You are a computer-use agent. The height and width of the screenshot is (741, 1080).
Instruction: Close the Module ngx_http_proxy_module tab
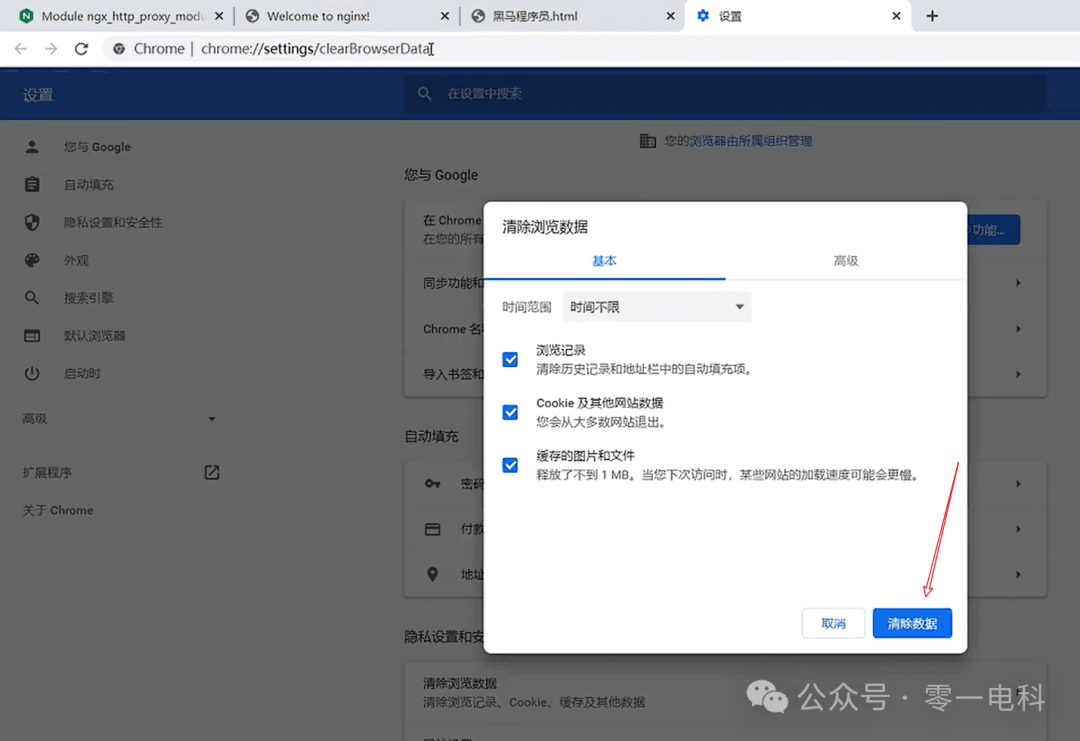pyautogui.click(x=219, y=16)
